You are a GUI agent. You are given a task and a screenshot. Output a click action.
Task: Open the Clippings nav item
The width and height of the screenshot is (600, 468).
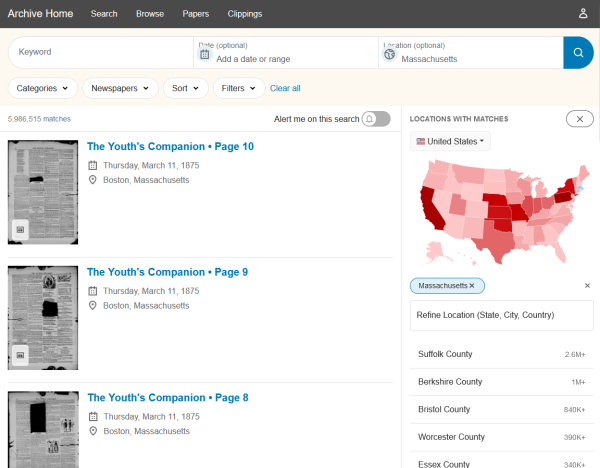(x=245, y=14)
